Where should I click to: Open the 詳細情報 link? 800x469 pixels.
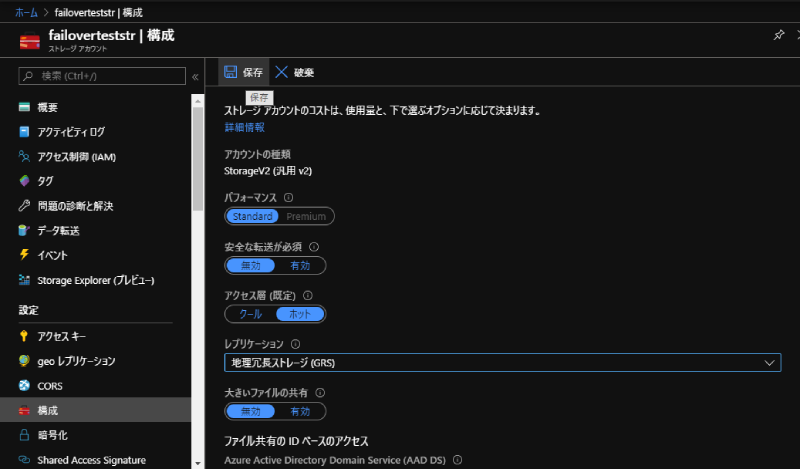(x=244, y=127)
